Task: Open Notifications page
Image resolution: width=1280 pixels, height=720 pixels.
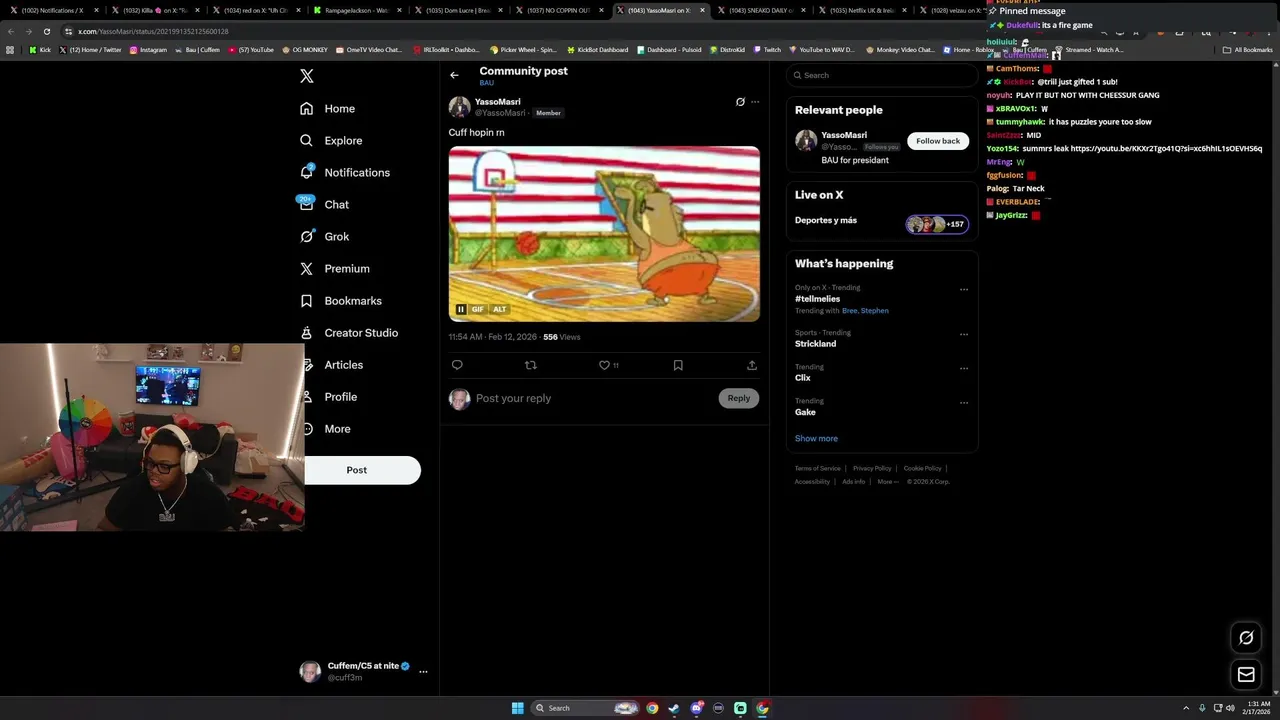Action: [x=346, y=172]
